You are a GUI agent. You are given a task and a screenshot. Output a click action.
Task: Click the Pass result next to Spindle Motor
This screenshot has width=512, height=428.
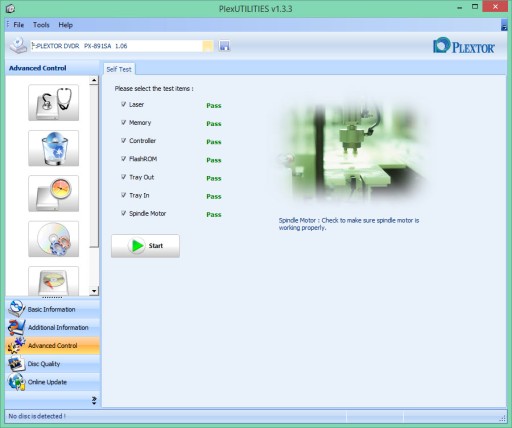[214, 214]
